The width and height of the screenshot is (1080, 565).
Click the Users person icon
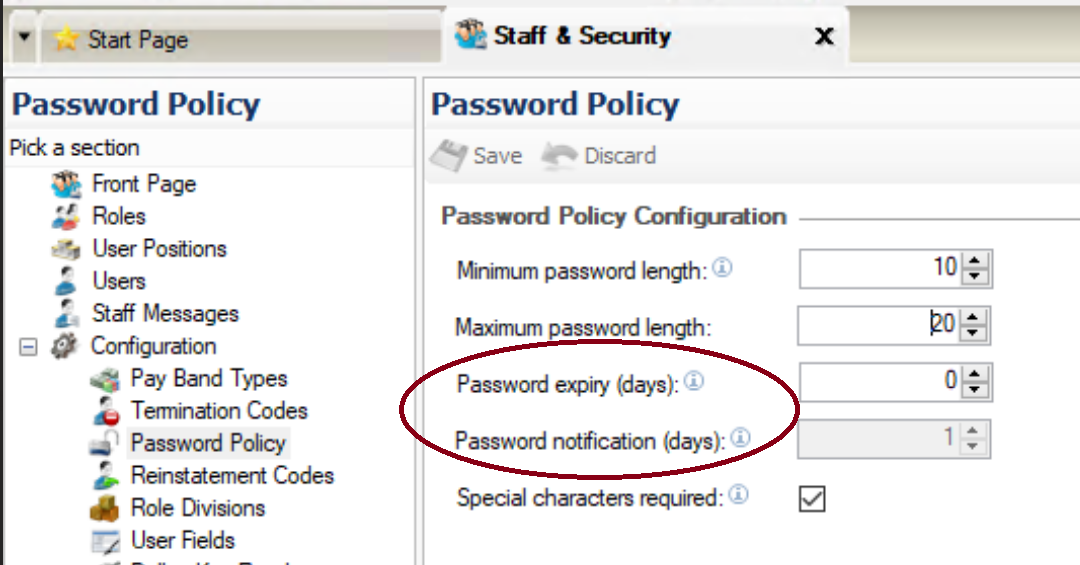pyautogui.click(x=66, y=281)
